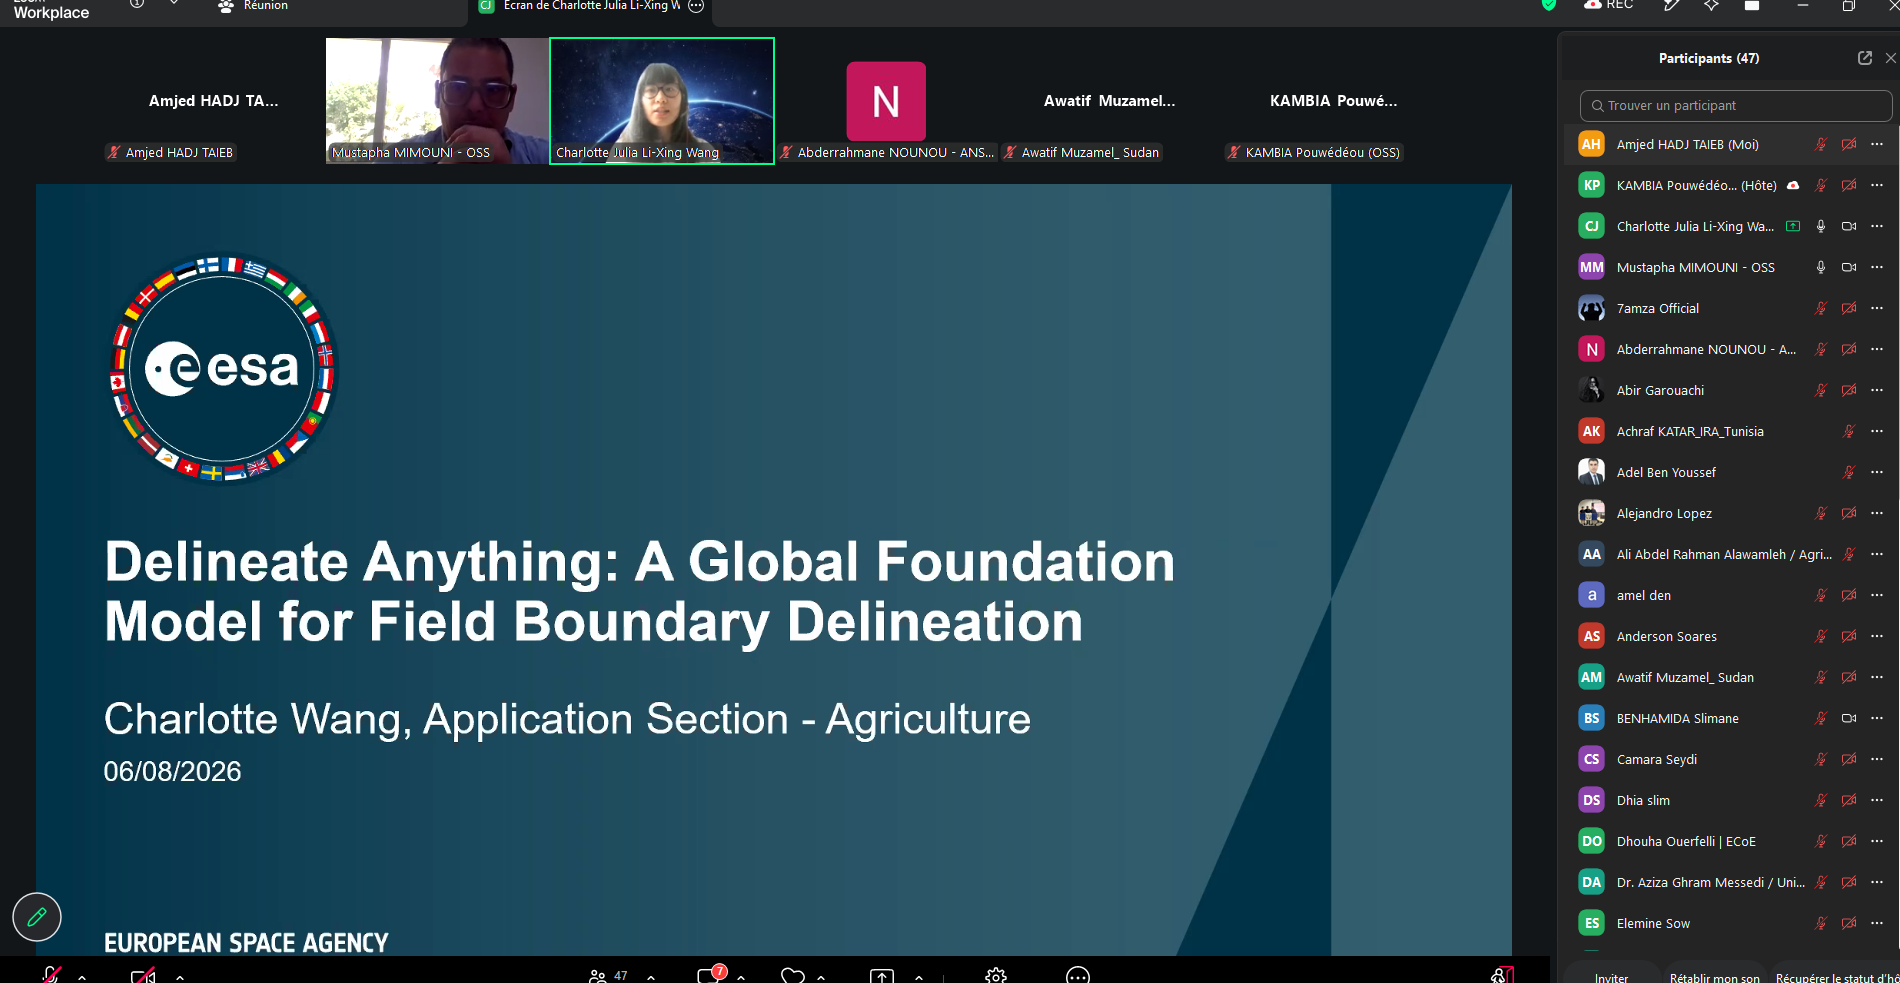Open more options for Charlotte Julia
The width and height of the screenshot is (1900, 983).
coord(1877,226)
